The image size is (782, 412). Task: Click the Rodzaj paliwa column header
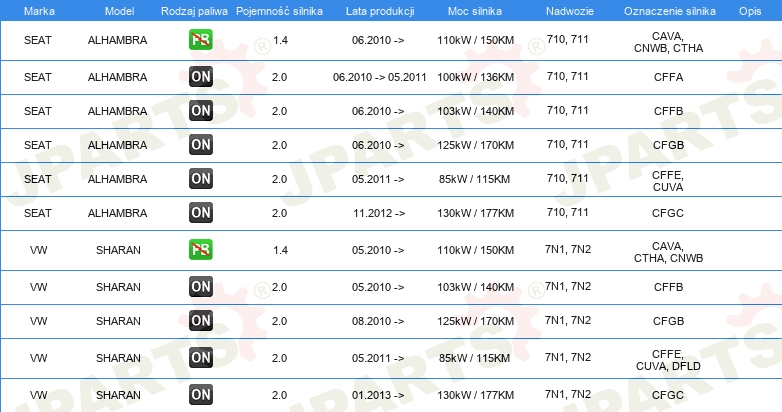tap(194, 11)
